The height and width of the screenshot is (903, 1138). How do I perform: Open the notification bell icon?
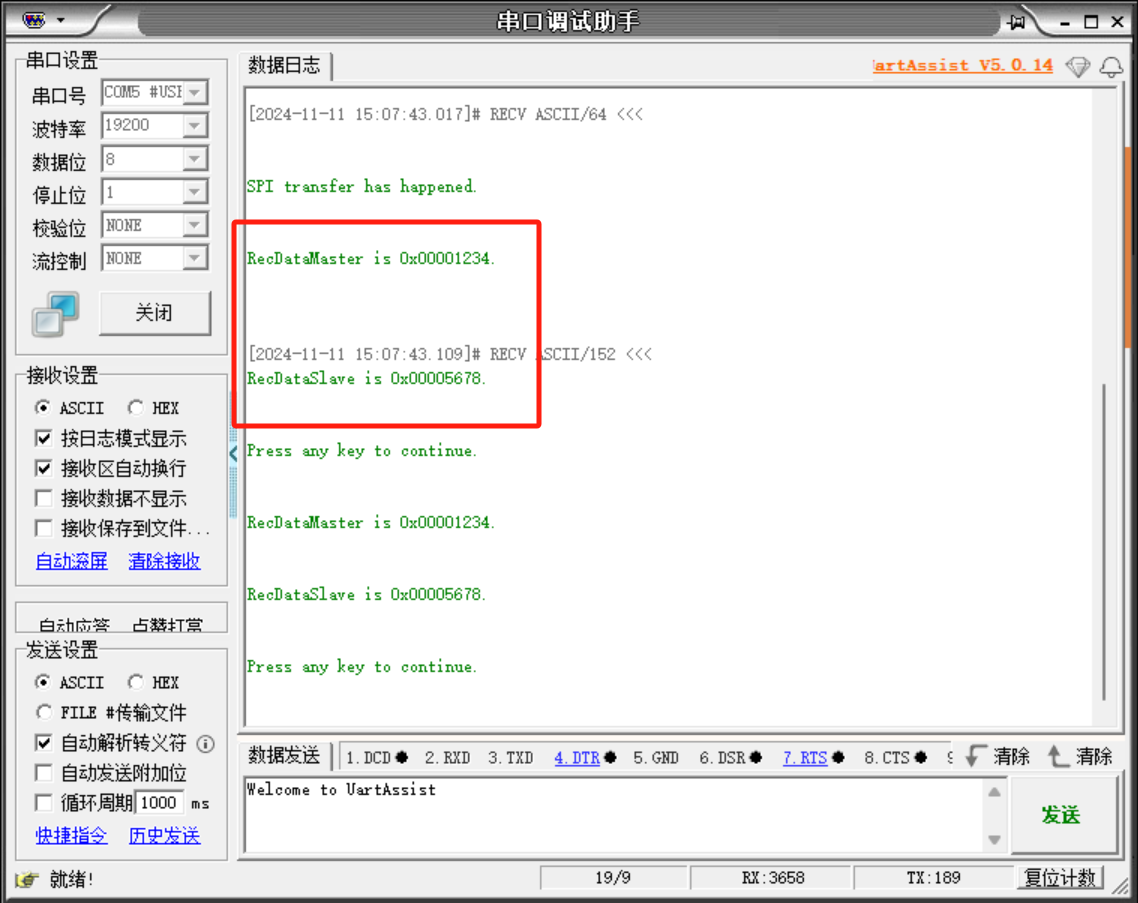[x=1111, y=67]
